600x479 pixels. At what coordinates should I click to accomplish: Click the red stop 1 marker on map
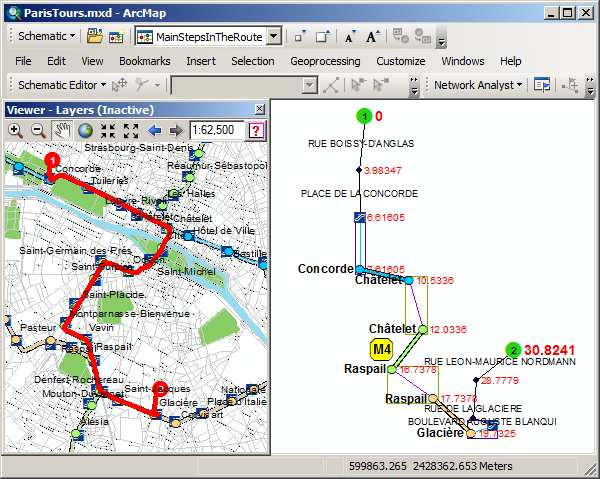coord(52,161)
